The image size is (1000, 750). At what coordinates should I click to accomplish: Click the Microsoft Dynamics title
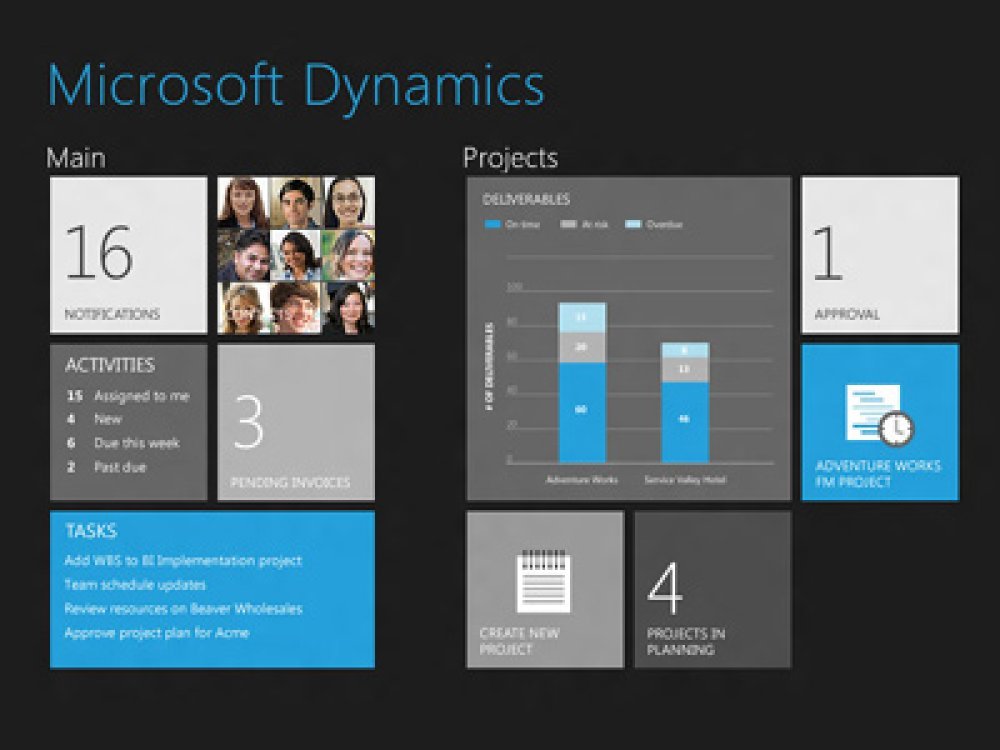point(297,88)
